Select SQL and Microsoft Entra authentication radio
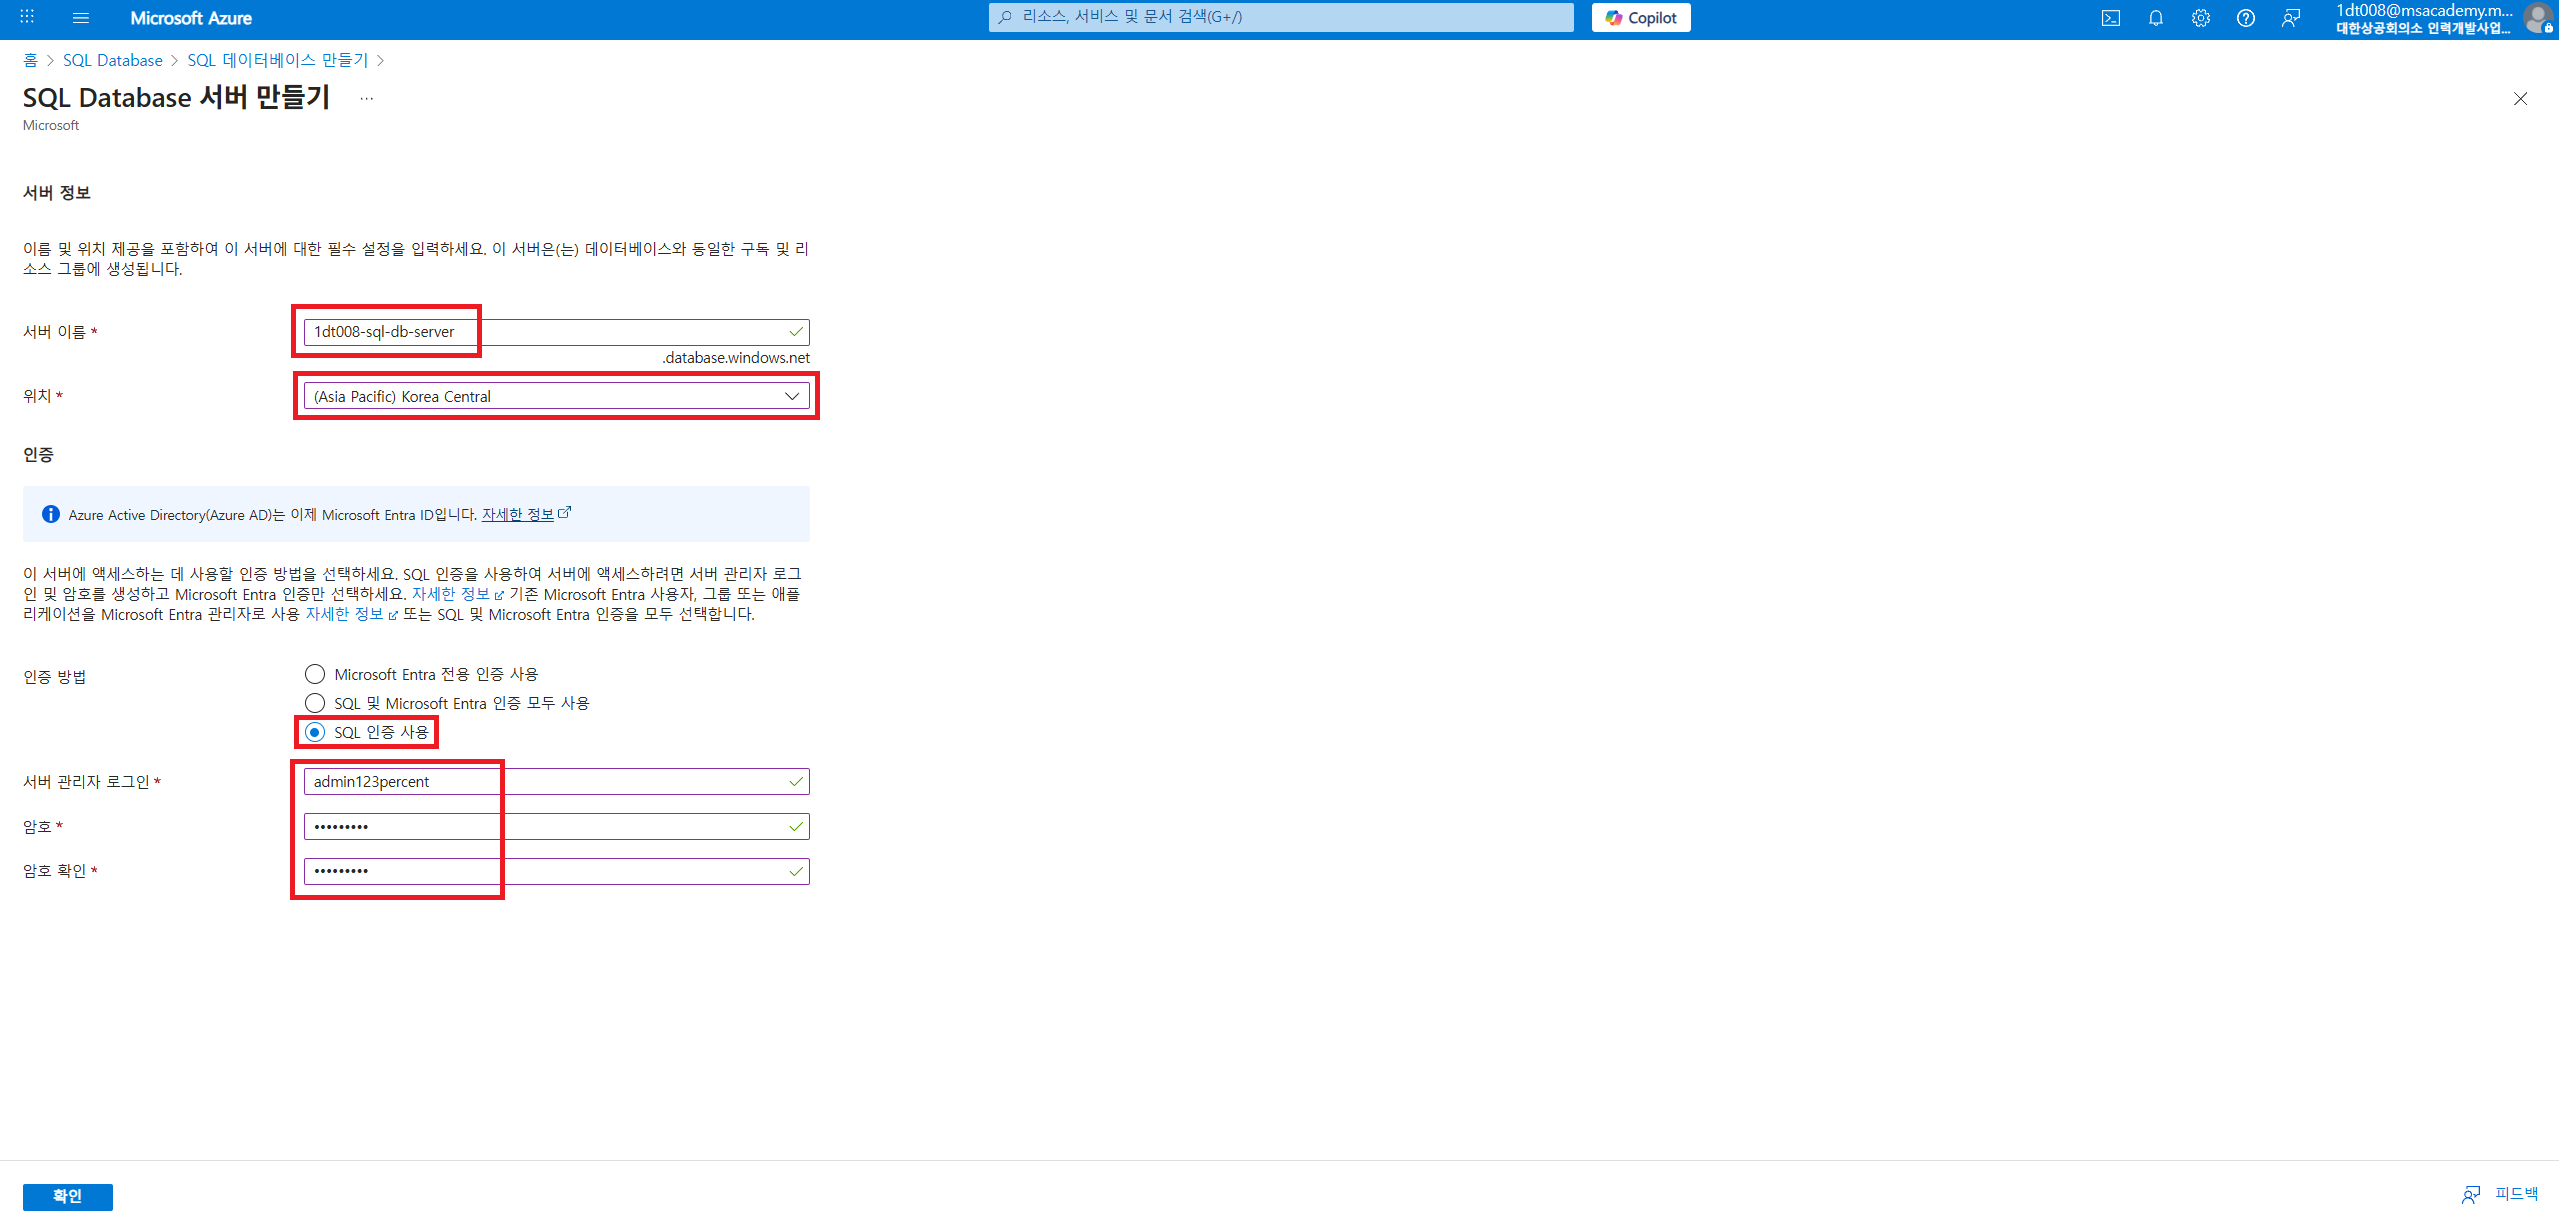Screen dimensions: 2559x1223 pos(315,703)
